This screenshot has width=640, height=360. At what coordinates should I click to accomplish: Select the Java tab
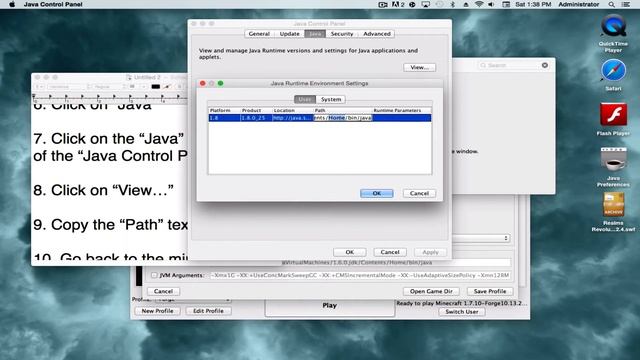(x=315, y=34)
